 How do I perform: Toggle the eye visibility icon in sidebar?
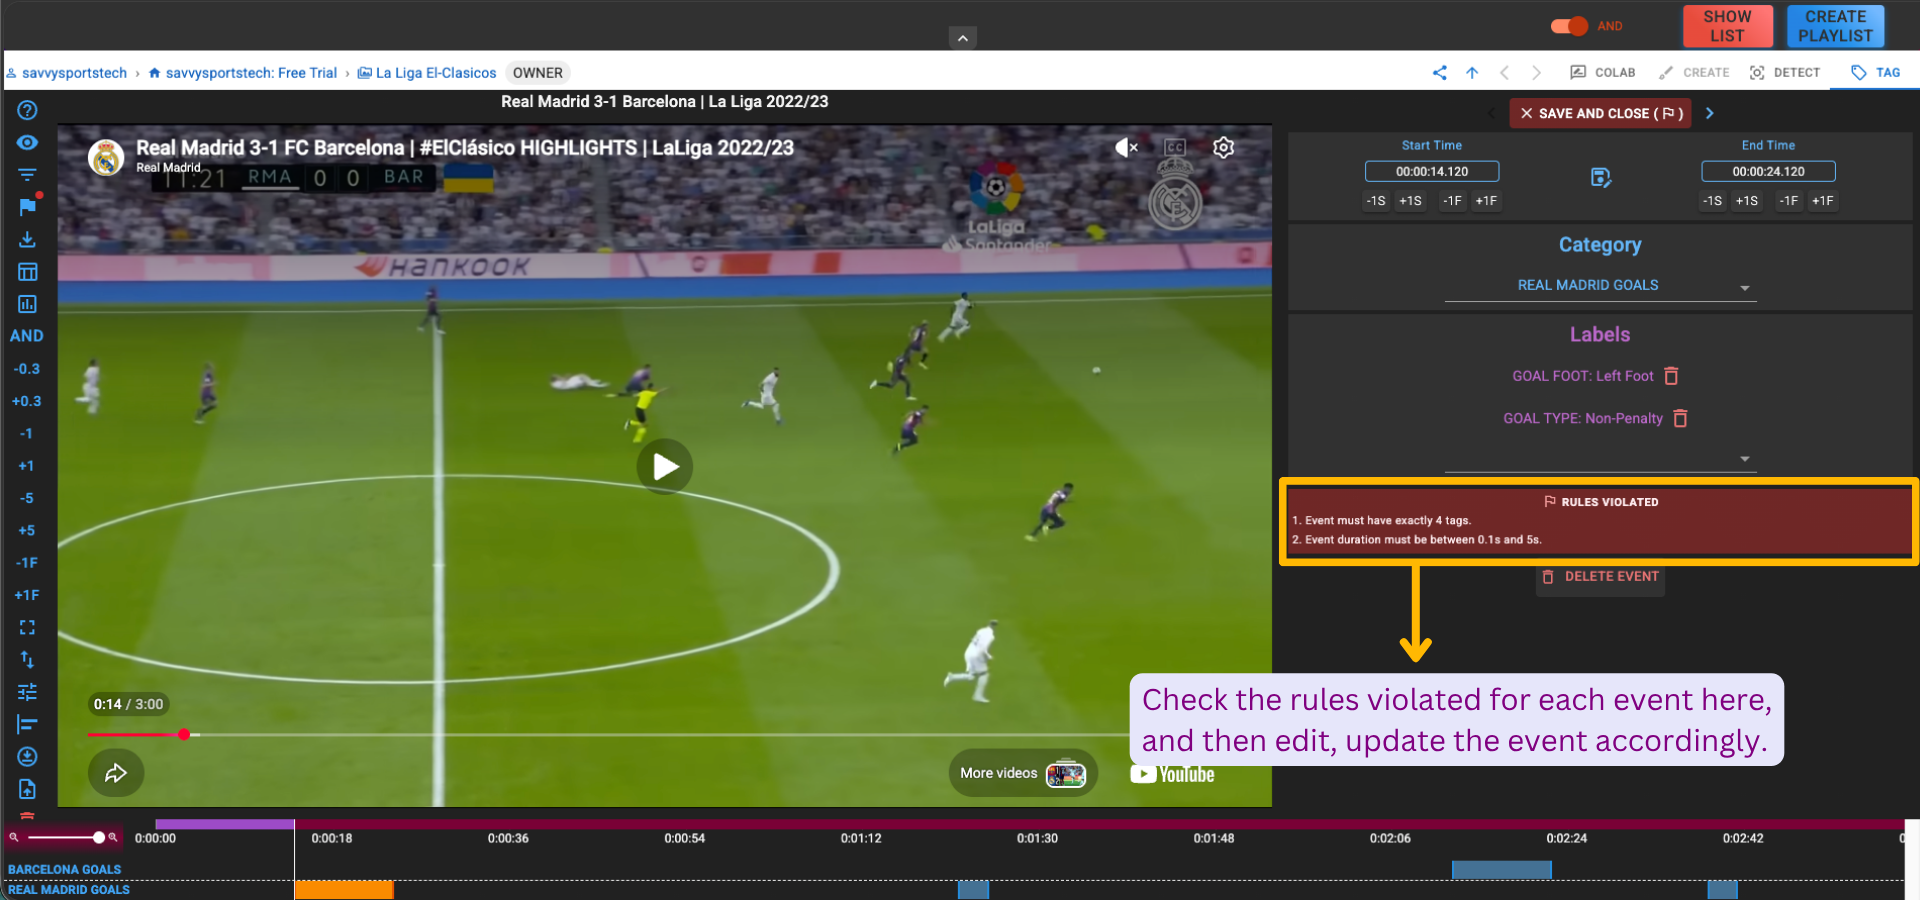pos(27,143)
